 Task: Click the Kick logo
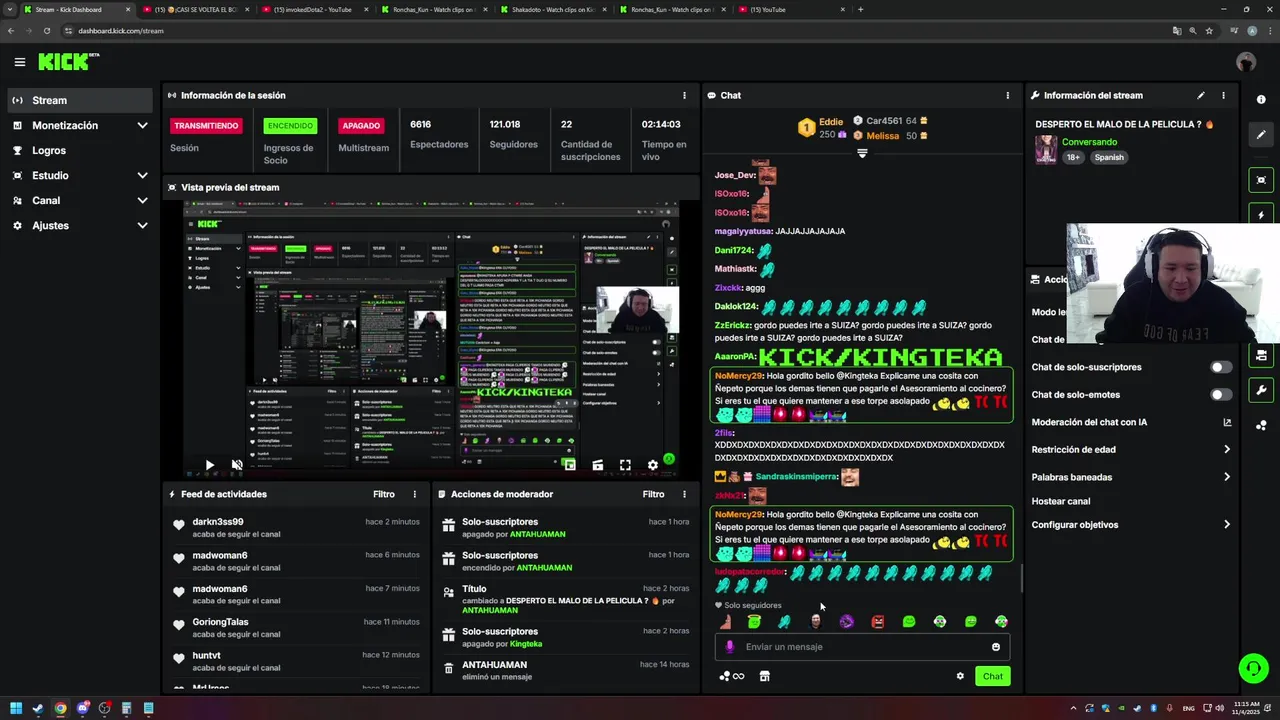pyautogui.click(x=68, y=62)
